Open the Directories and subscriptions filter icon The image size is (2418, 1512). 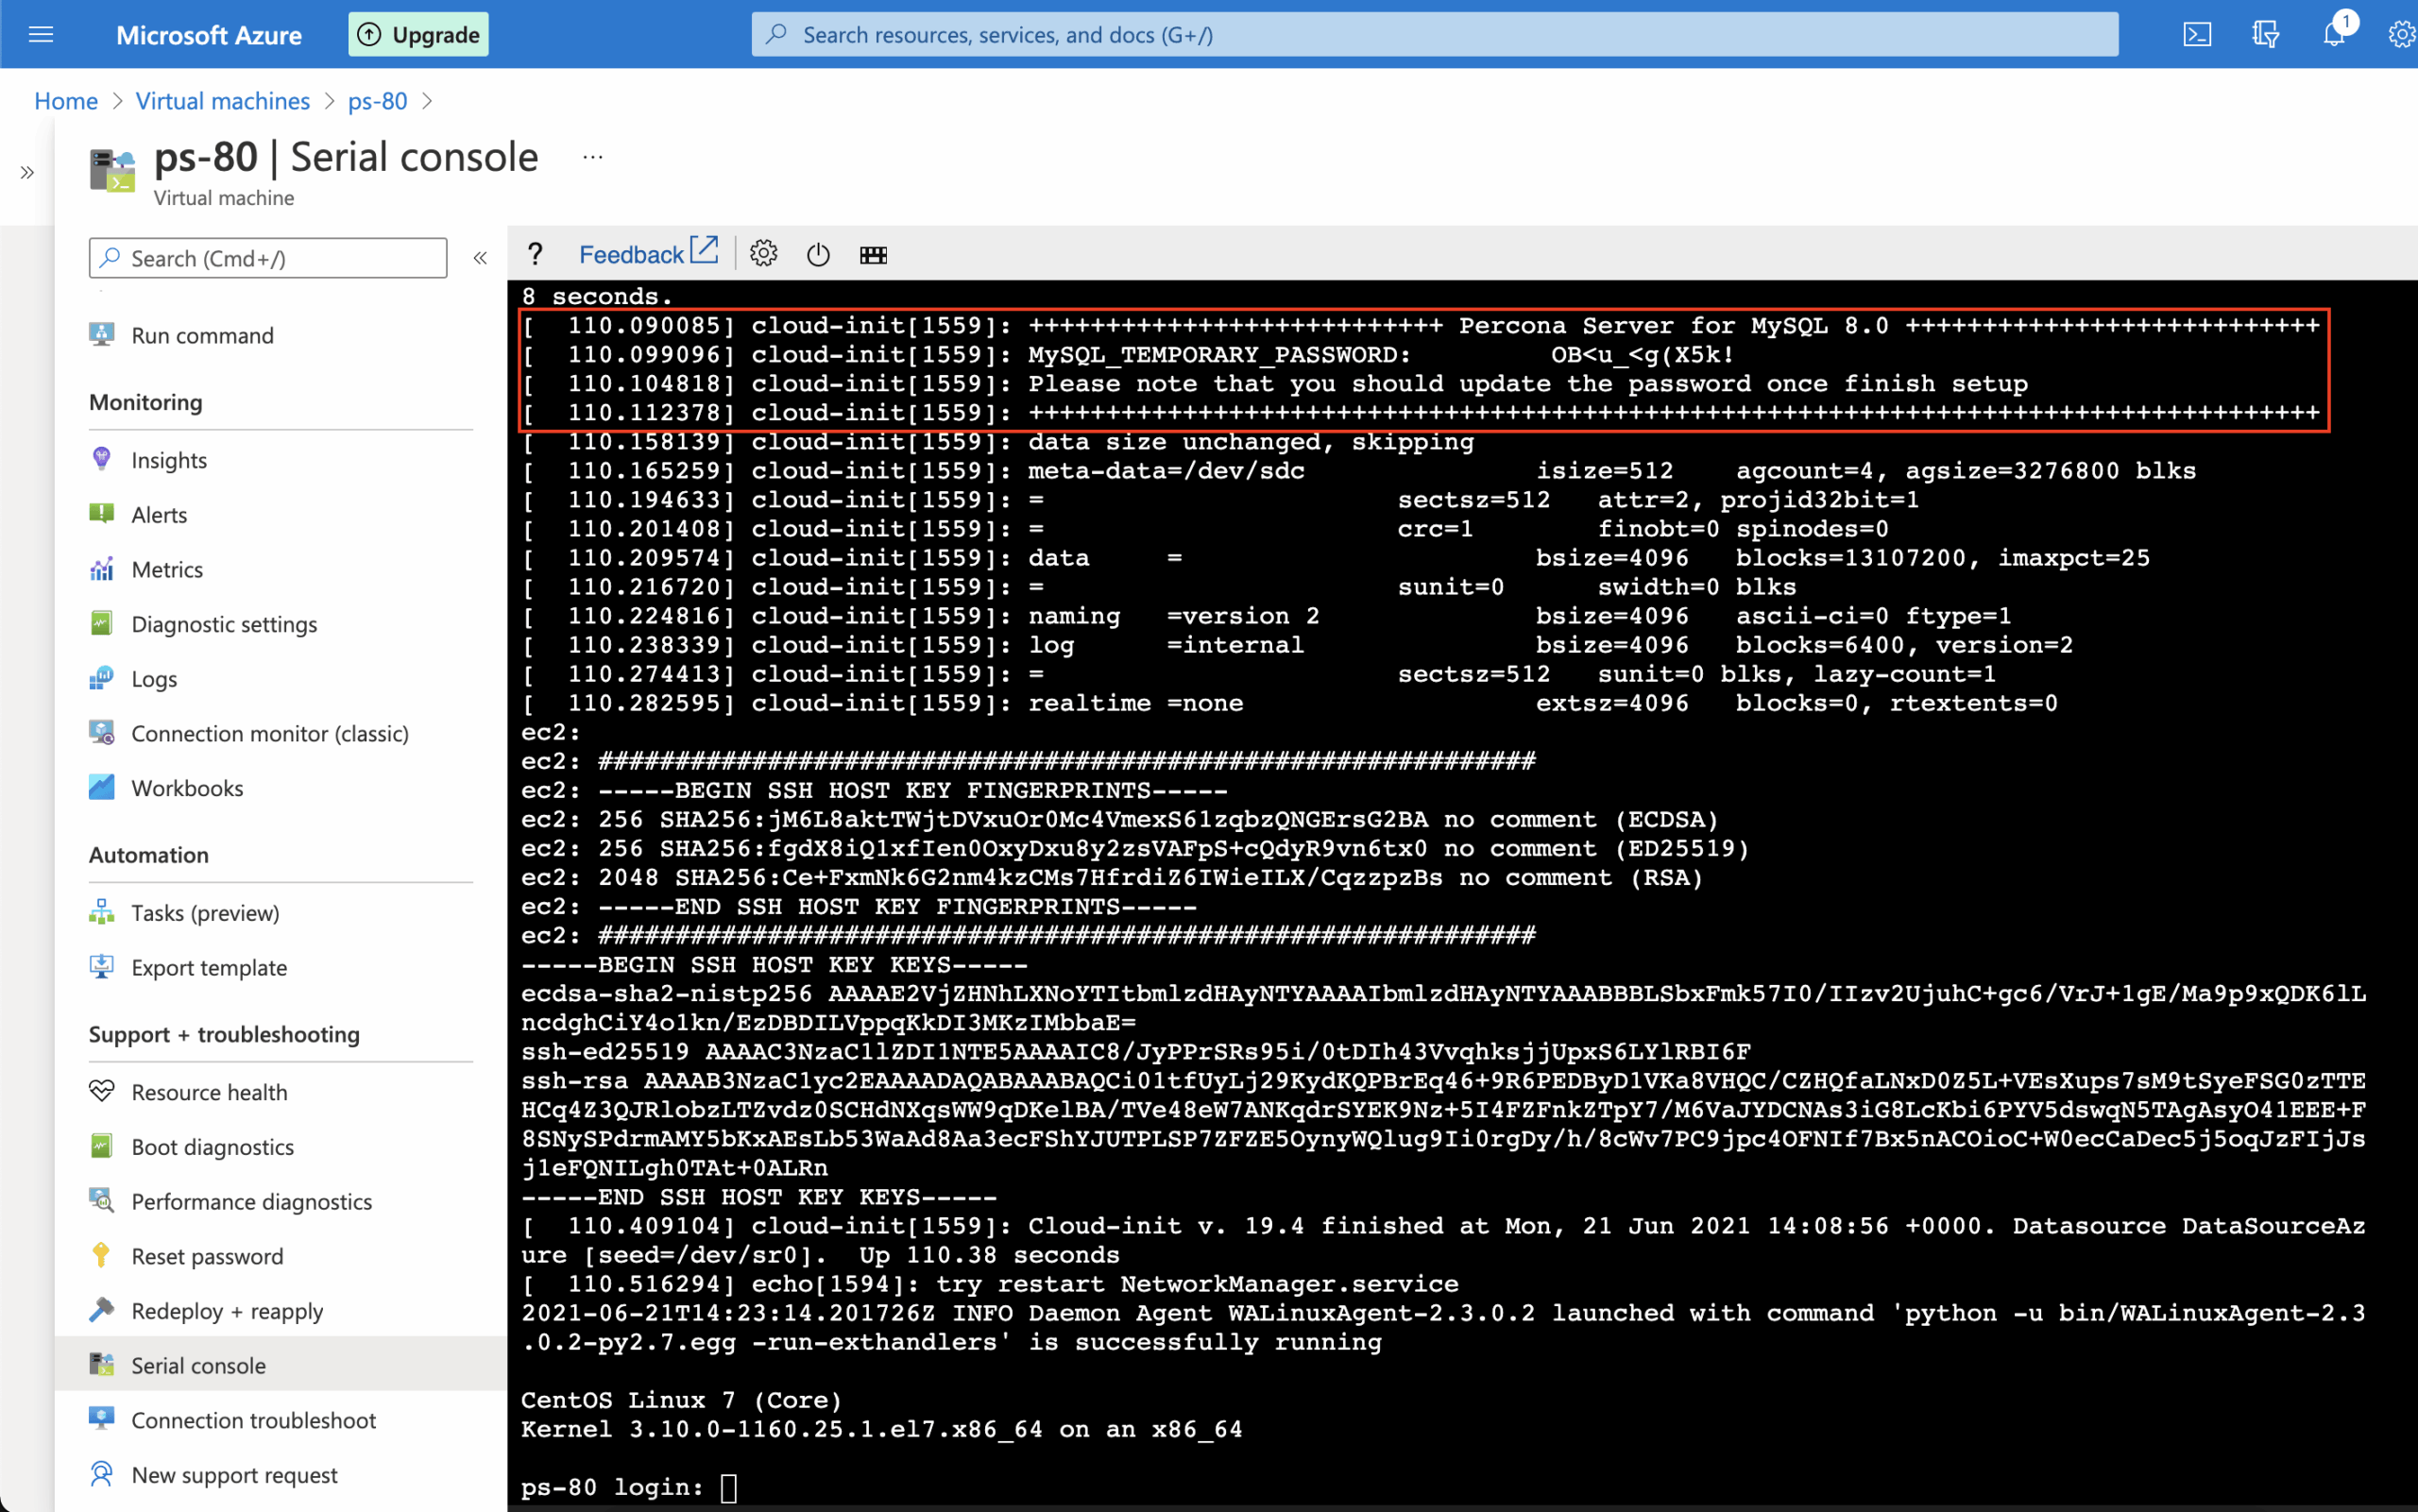pyautogui.click(x=2265, y=35)
